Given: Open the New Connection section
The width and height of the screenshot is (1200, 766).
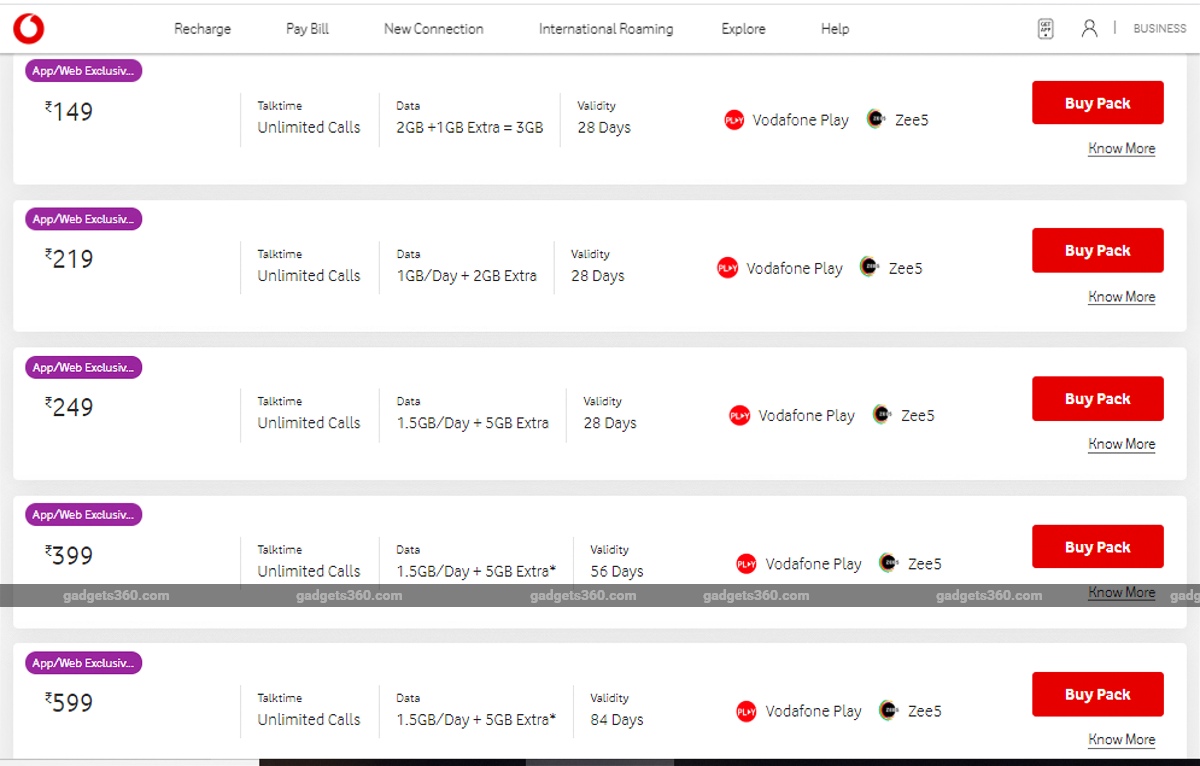Looking at the screenshot, I should click(x=432, y=28).
